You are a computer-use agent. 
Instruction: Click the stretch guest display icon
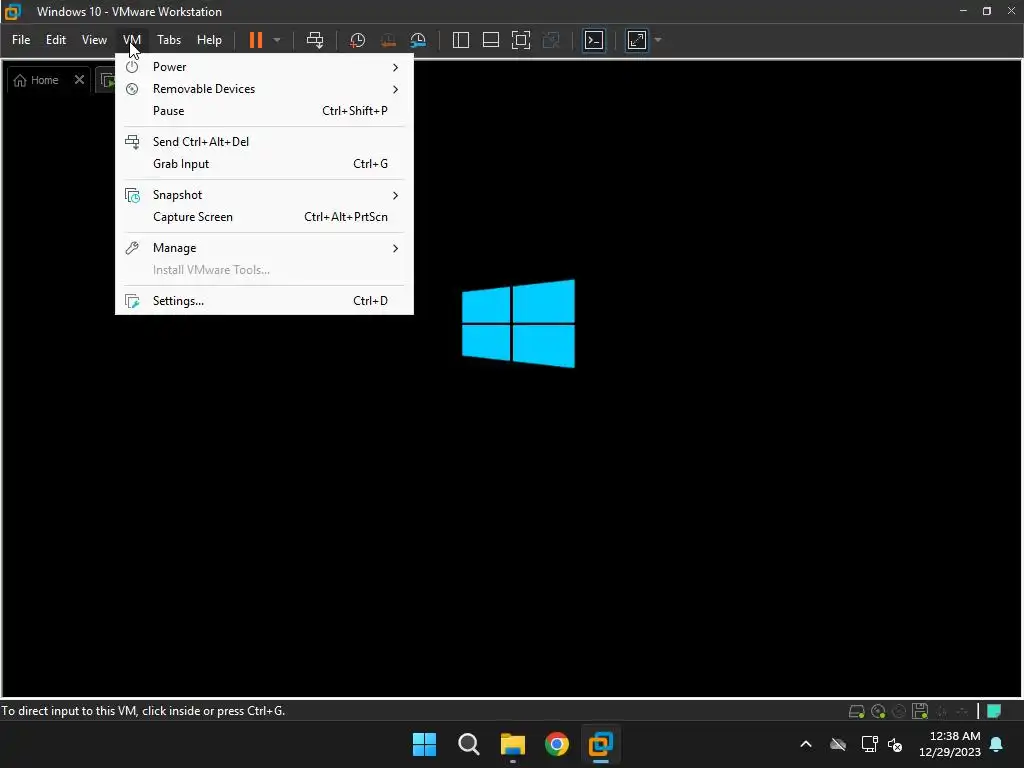(637, 40)
